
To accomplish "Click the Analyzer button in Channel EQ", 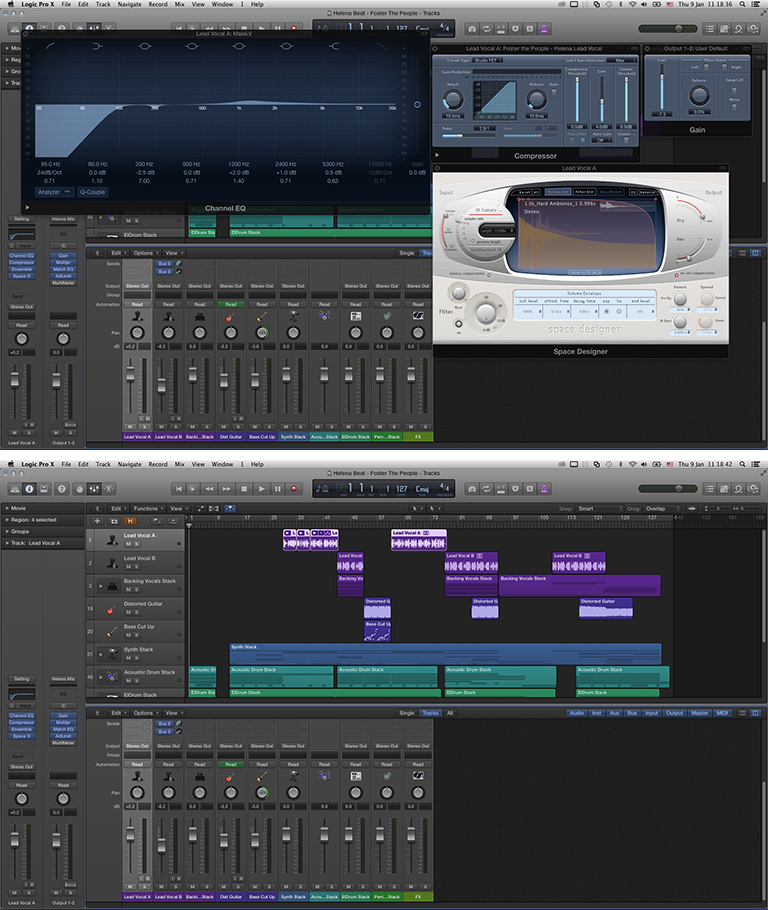I will pyautogui.click(x=54, y=192).
